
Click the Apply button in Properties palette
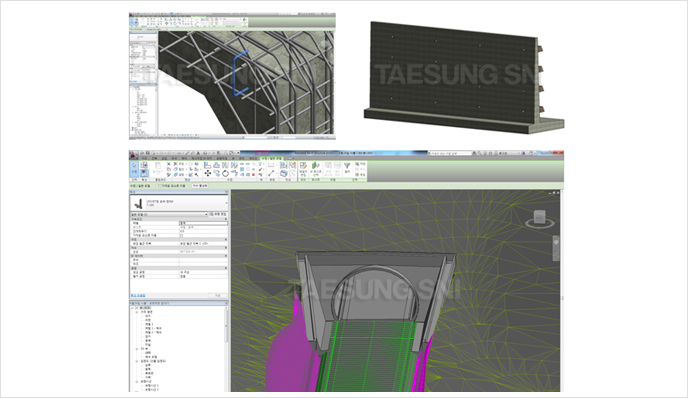pyautogui.click(x=218, y=296)
